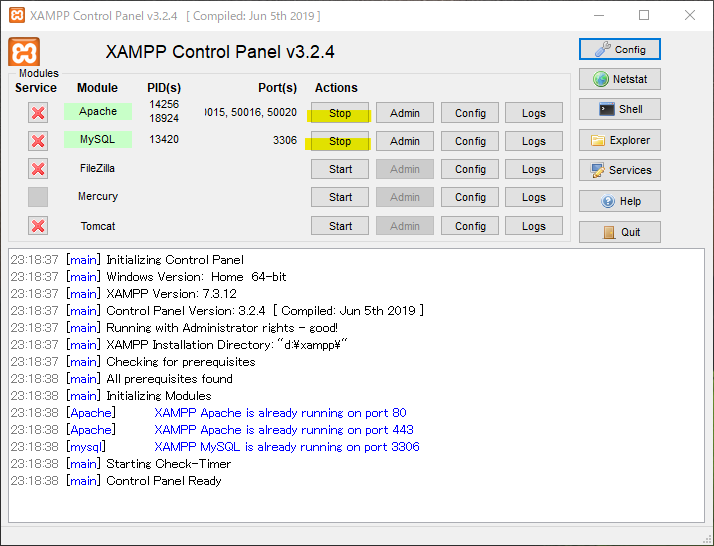Toggle the FileZilla service install checkbox

38,169
